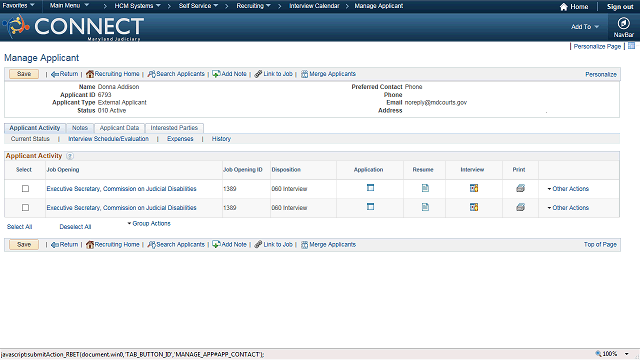Tick the first row Select checkbox
This screenshot has width=640, height=360.
(x=25, y=189)
